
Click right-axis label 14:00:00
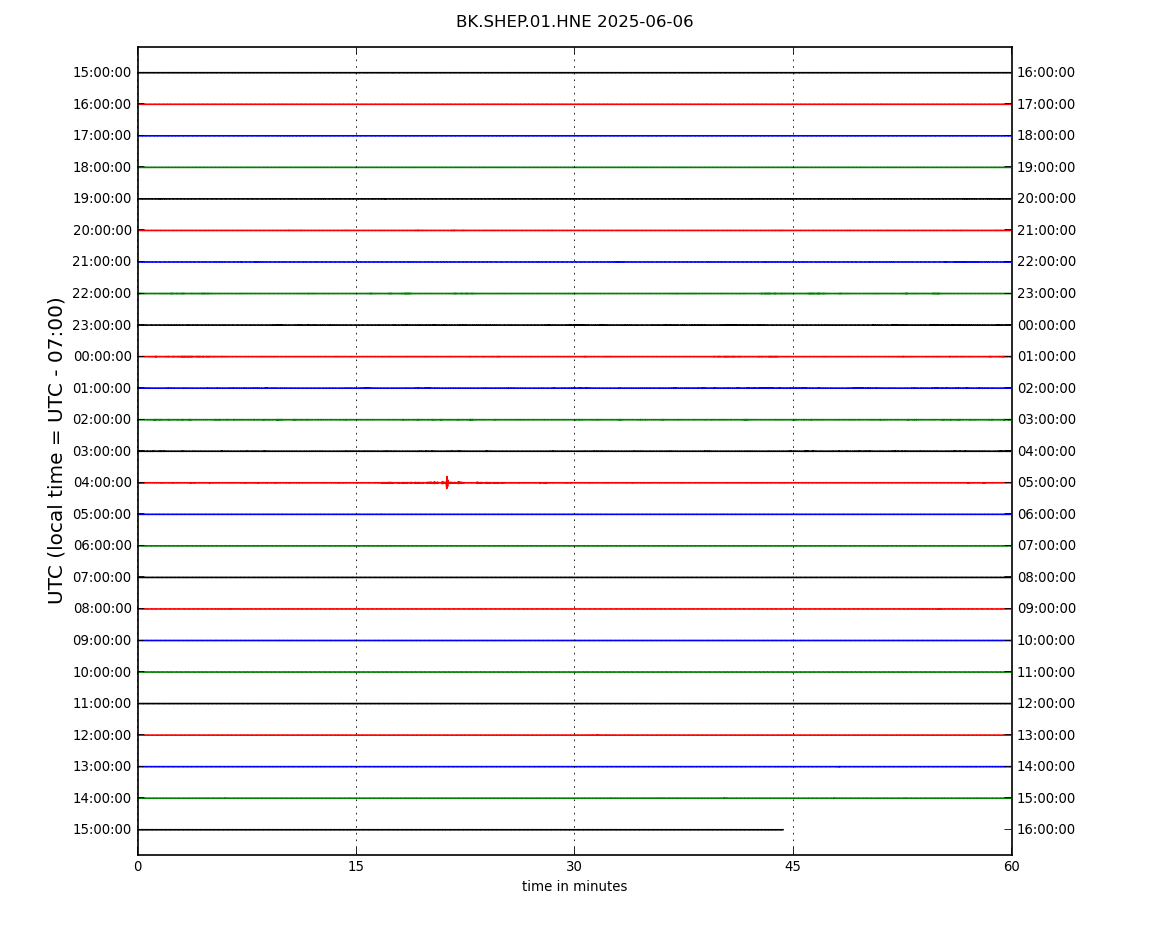1047,767
